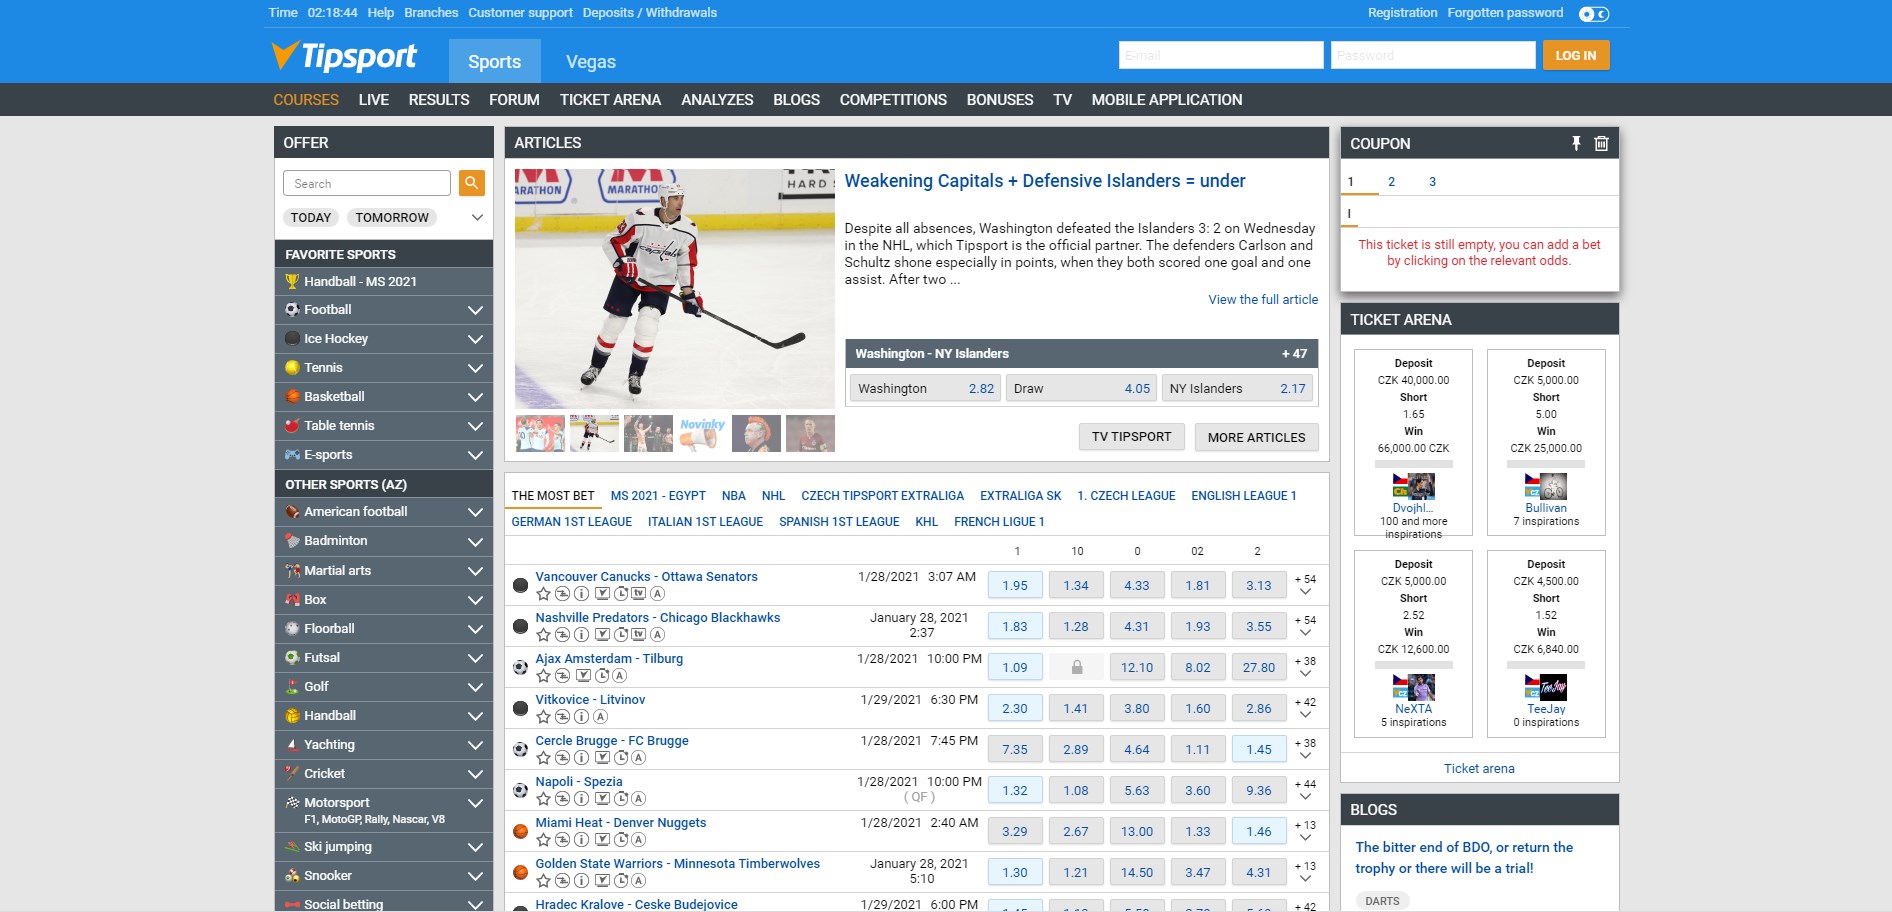The image size is (1892, 912).
Task: Expand the American football chevron
Action: (475, 512)
